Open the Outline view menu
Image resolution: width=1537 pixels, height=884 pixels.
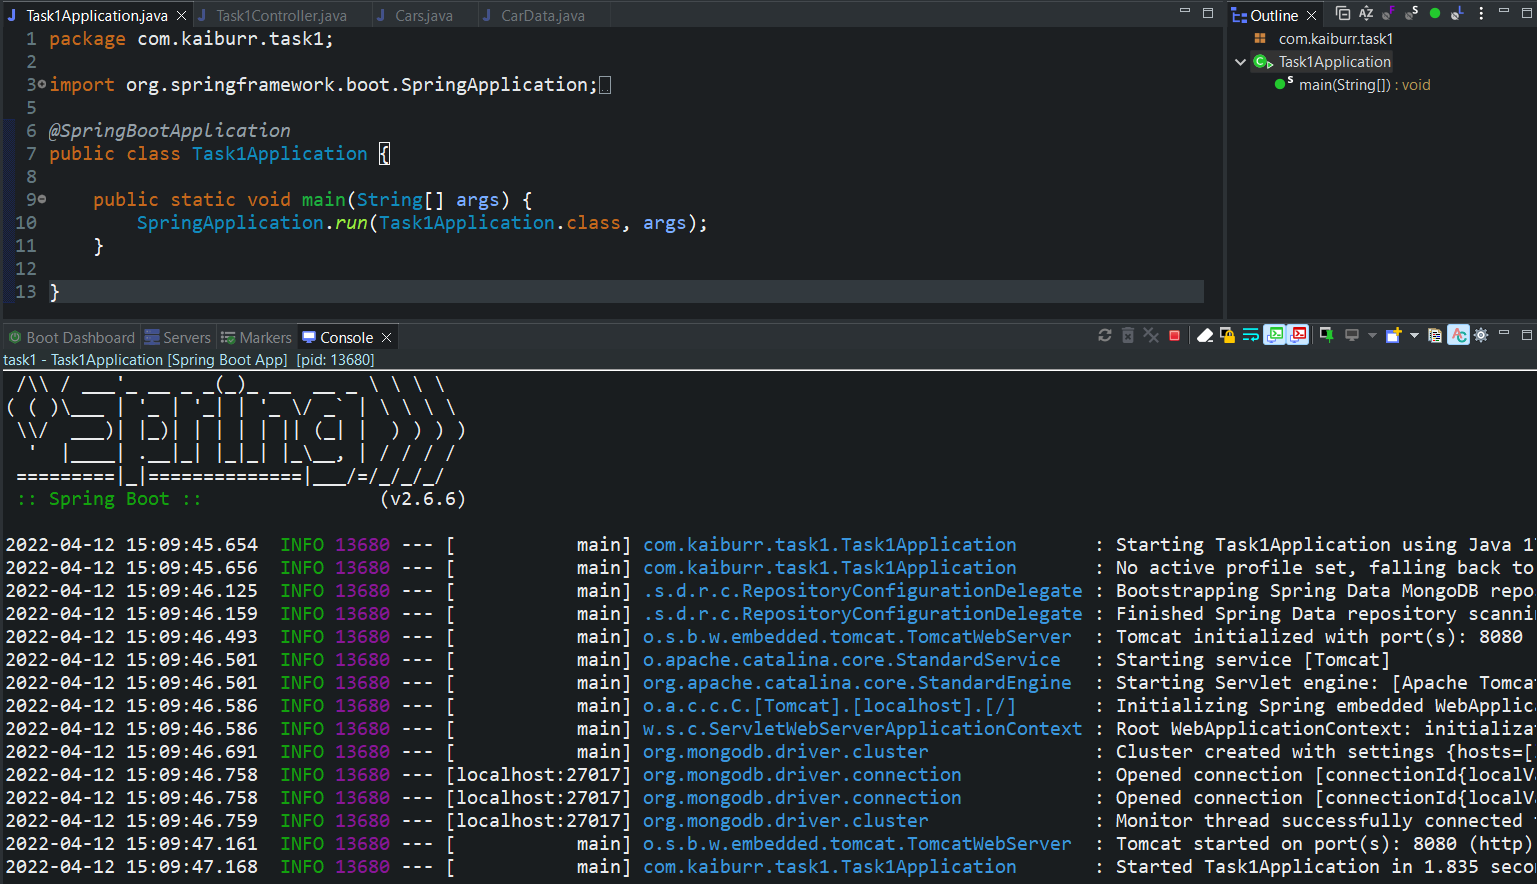[1481, 13]
